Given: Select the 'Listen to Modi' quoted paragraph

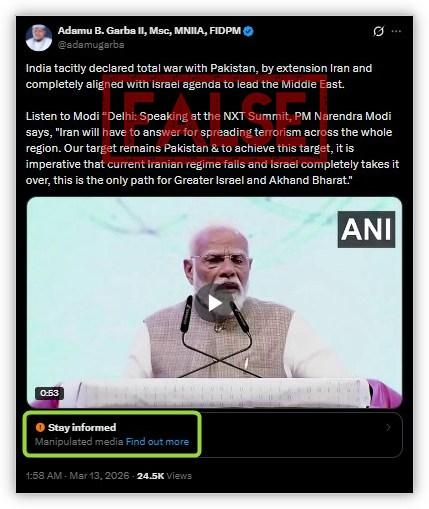Looking at the screenshot, I should [212, 148].
